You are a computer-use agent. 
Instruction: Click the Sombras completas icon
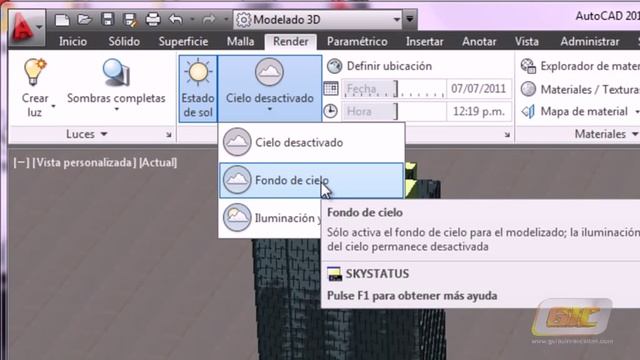pyautogui.click(x=116, y=72)
